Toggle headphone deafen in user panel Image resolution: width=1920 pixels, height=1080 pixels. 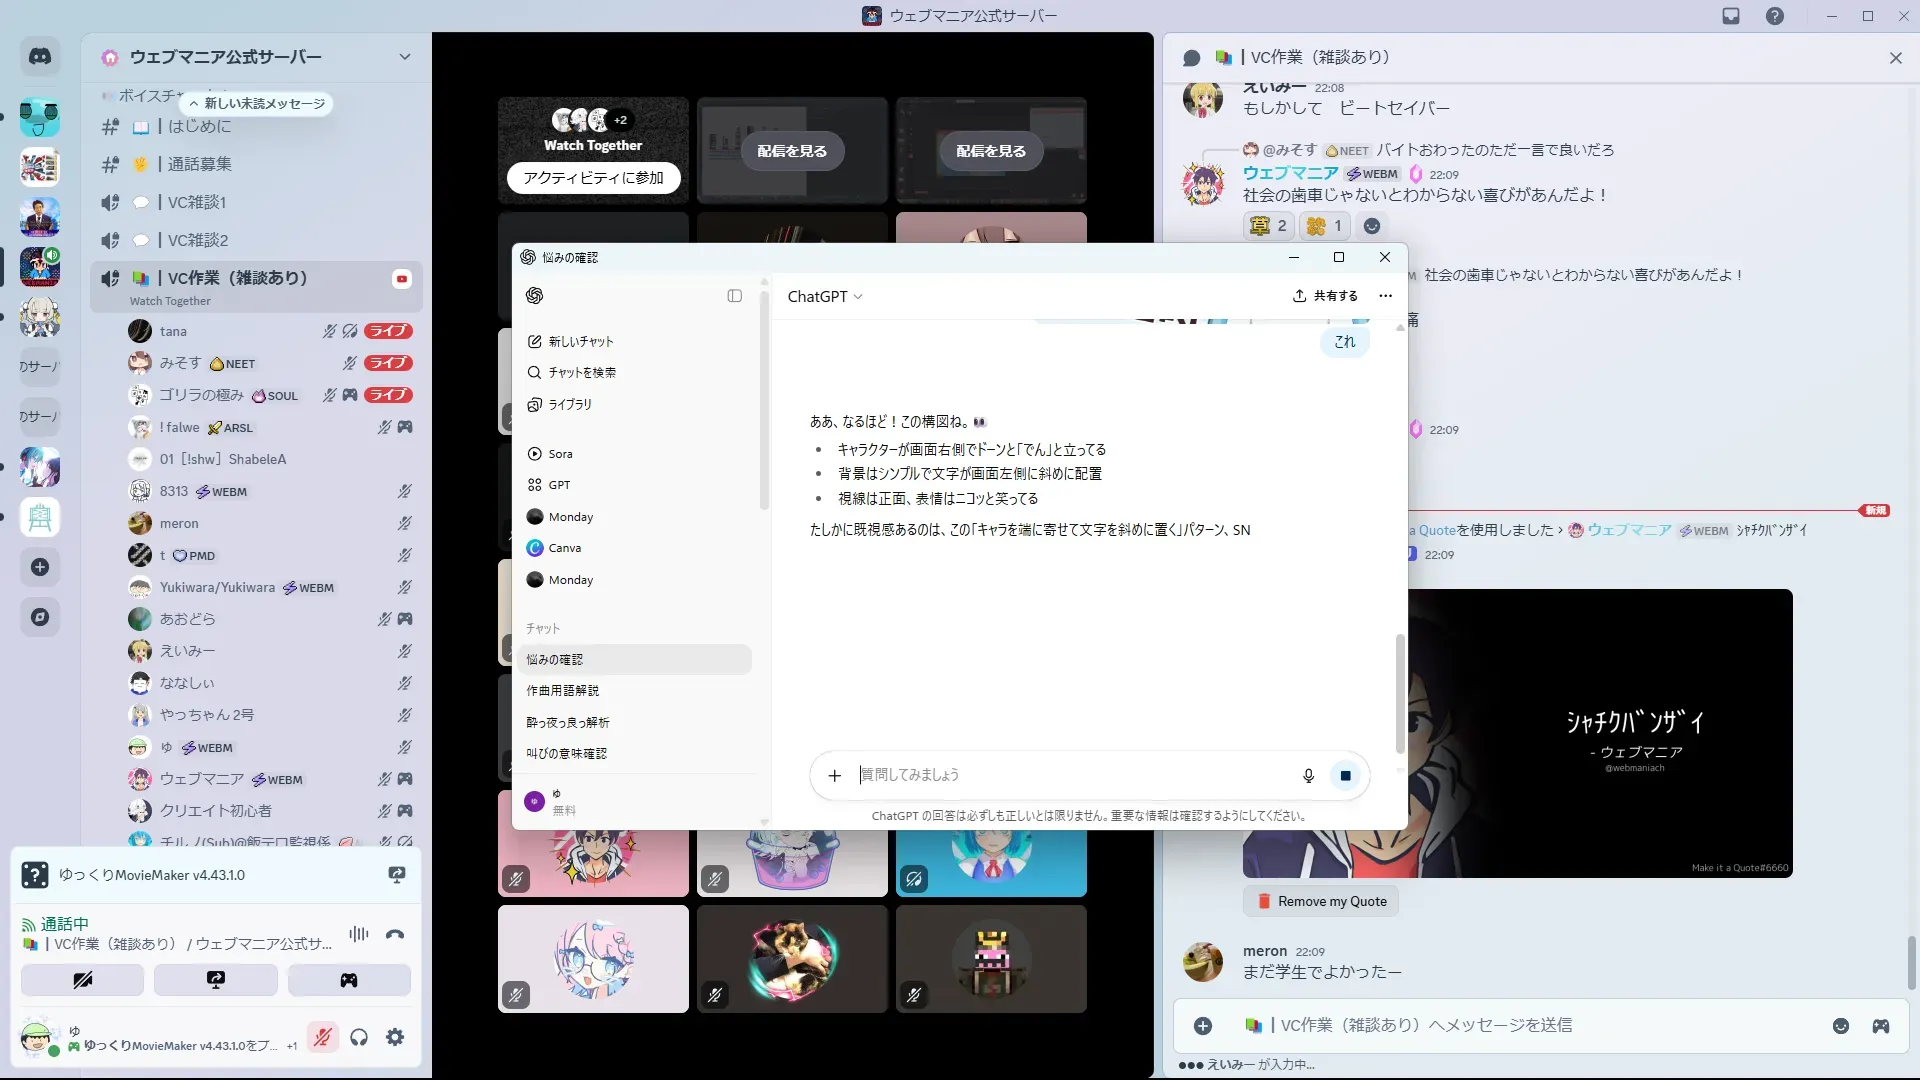pyautogui.click(x=359, y=1038)
